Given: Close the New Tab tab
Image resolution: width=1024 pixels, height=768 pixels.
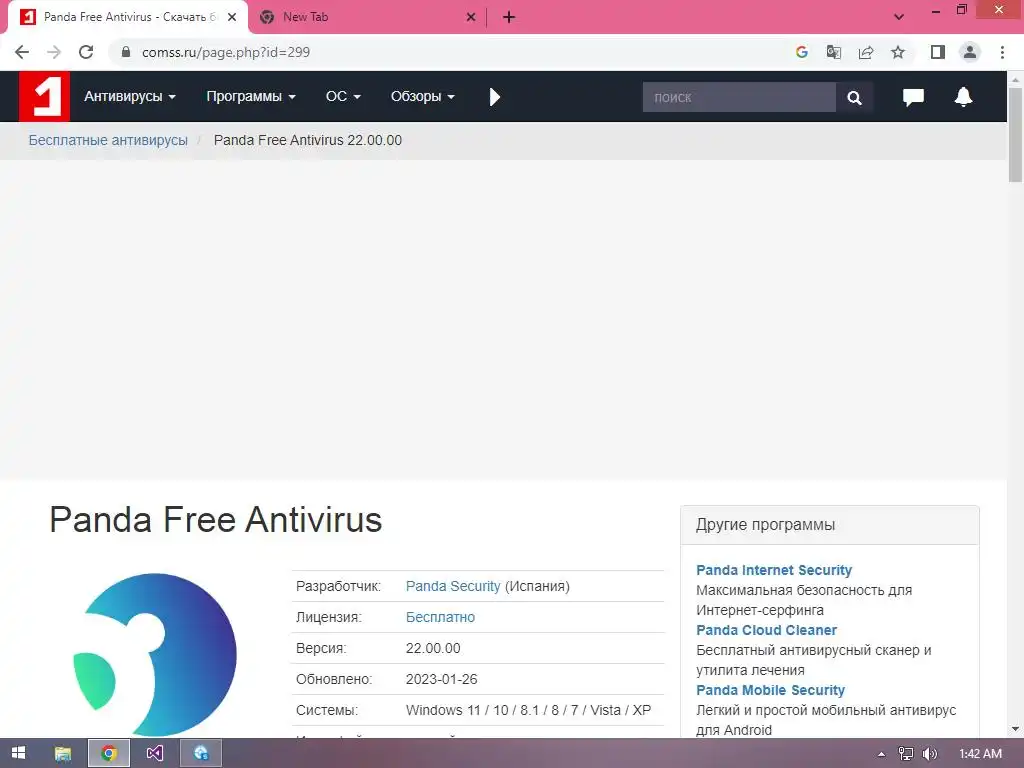Looking at the screenshot, I should pyautogui.click(x=471, y=17).
